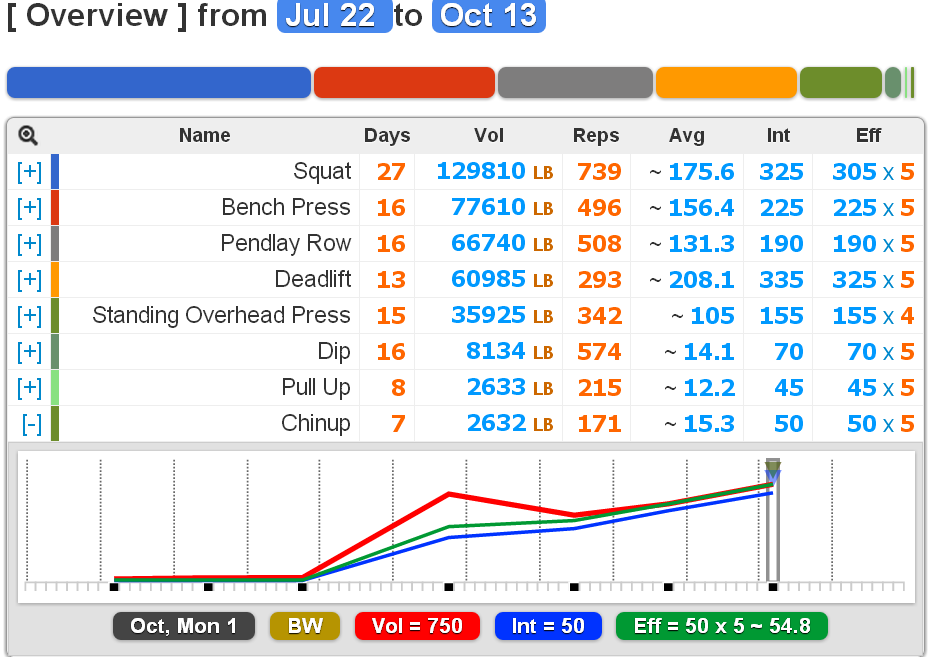
Task: Click the red marker beside Bench Press row
Action: pyautogui.click(x=54, y=207)
